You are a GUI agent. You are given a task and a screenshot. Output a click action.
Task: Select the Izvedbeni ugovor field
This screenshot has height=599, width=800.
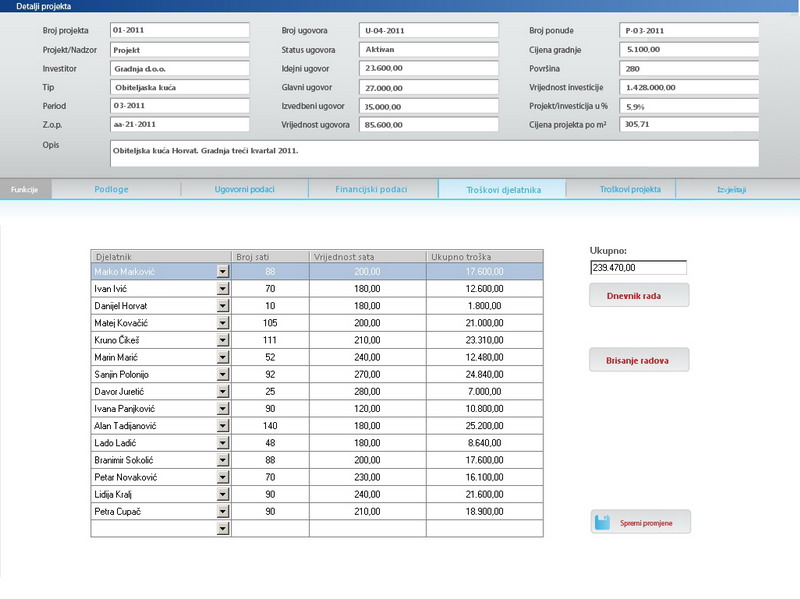[429, 106]
